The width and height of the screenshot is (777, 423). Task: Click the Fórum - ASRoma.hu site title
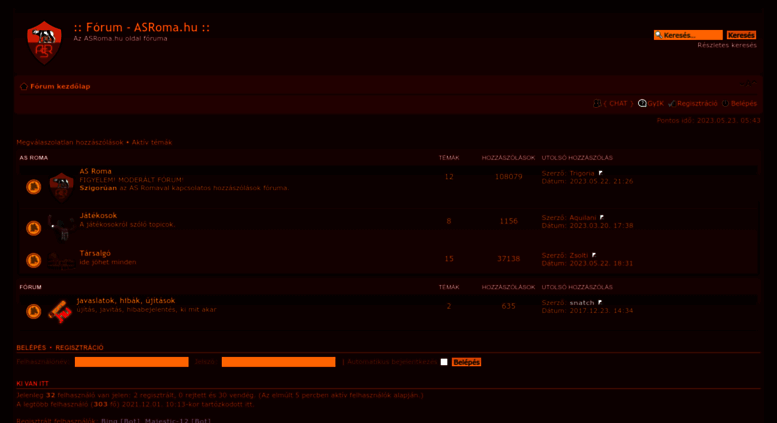[x=142, y=27]
